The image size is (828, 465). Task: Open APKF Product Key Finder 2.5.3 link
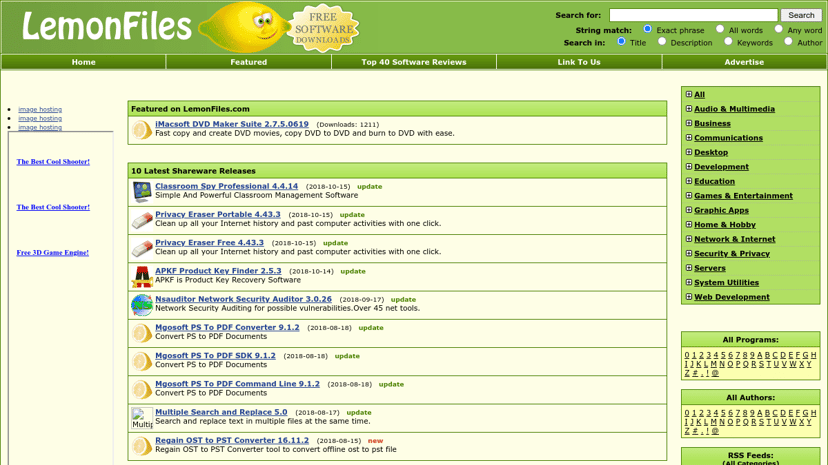point(218,271)
